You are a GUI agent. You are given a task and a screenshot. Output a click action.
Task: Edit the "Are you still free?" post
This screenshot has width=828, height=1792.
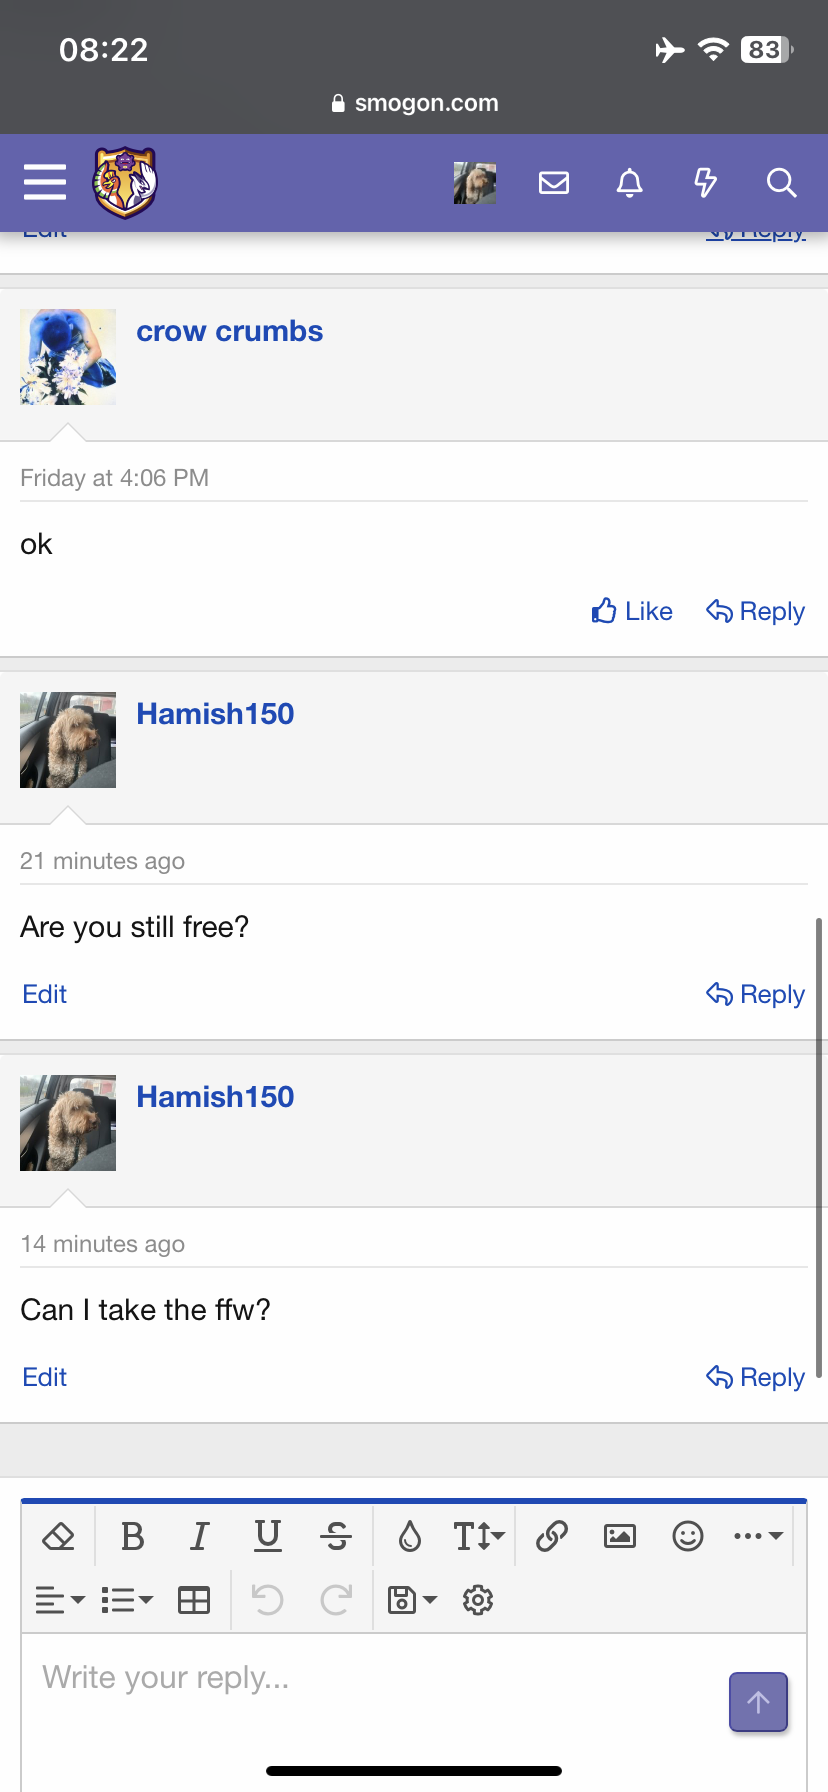point(45,994)
